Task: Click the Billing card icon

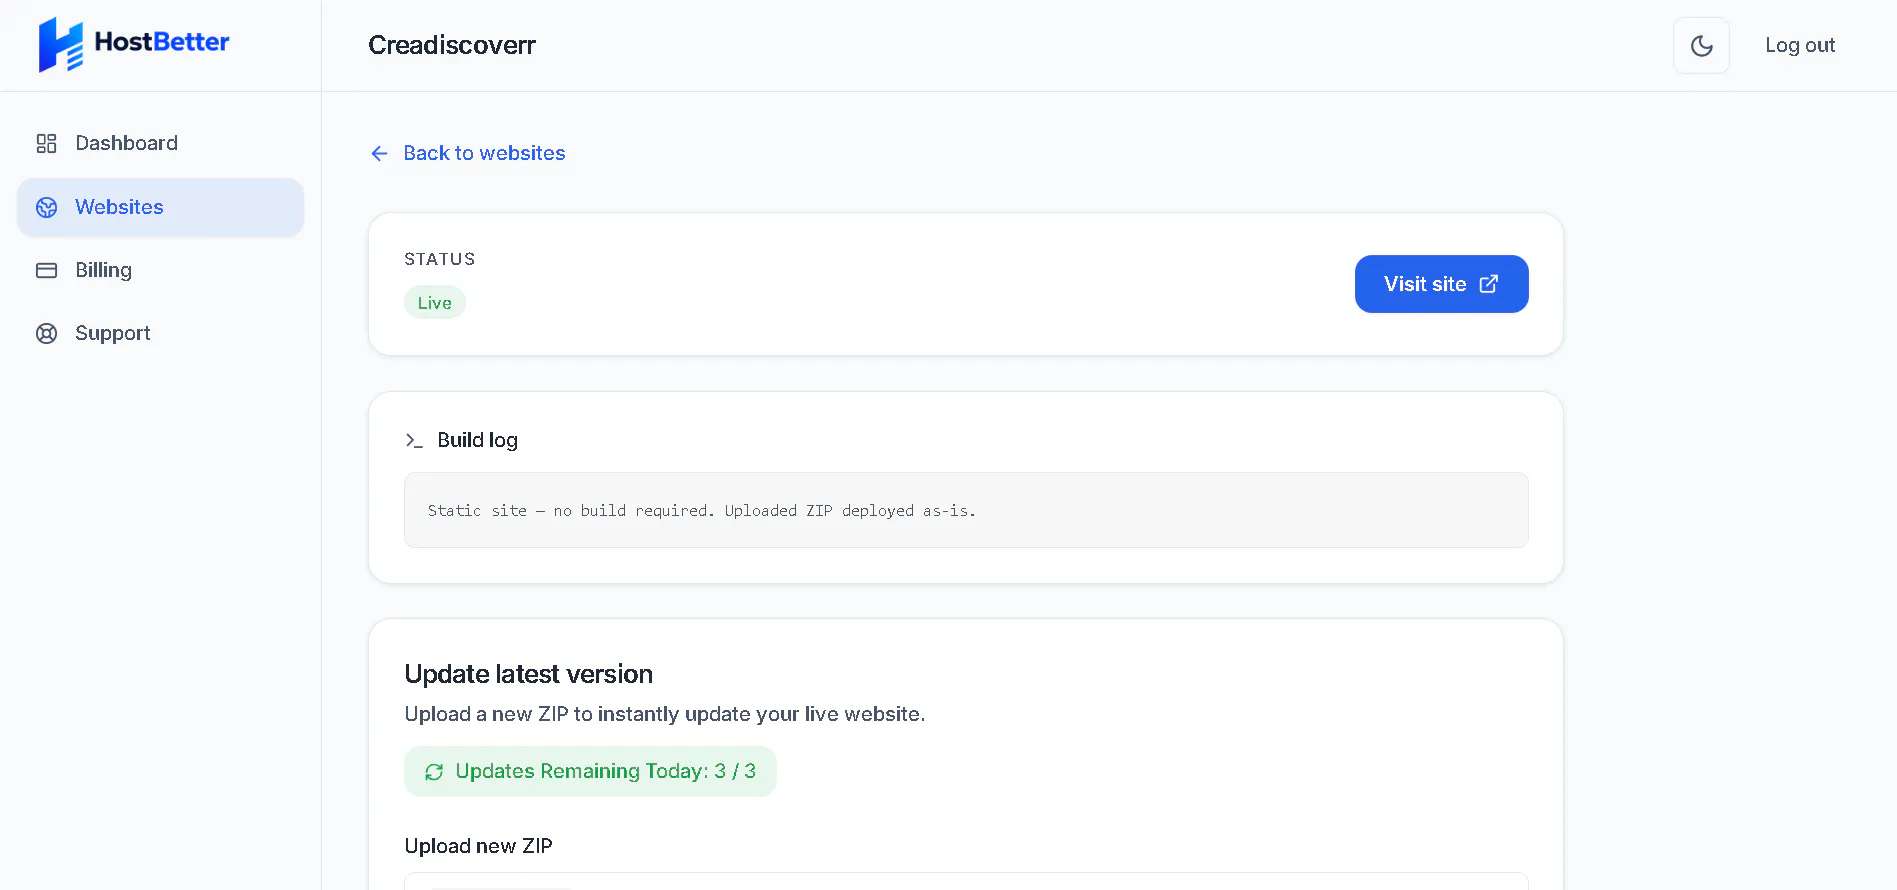Action: [x=46, y=270]
